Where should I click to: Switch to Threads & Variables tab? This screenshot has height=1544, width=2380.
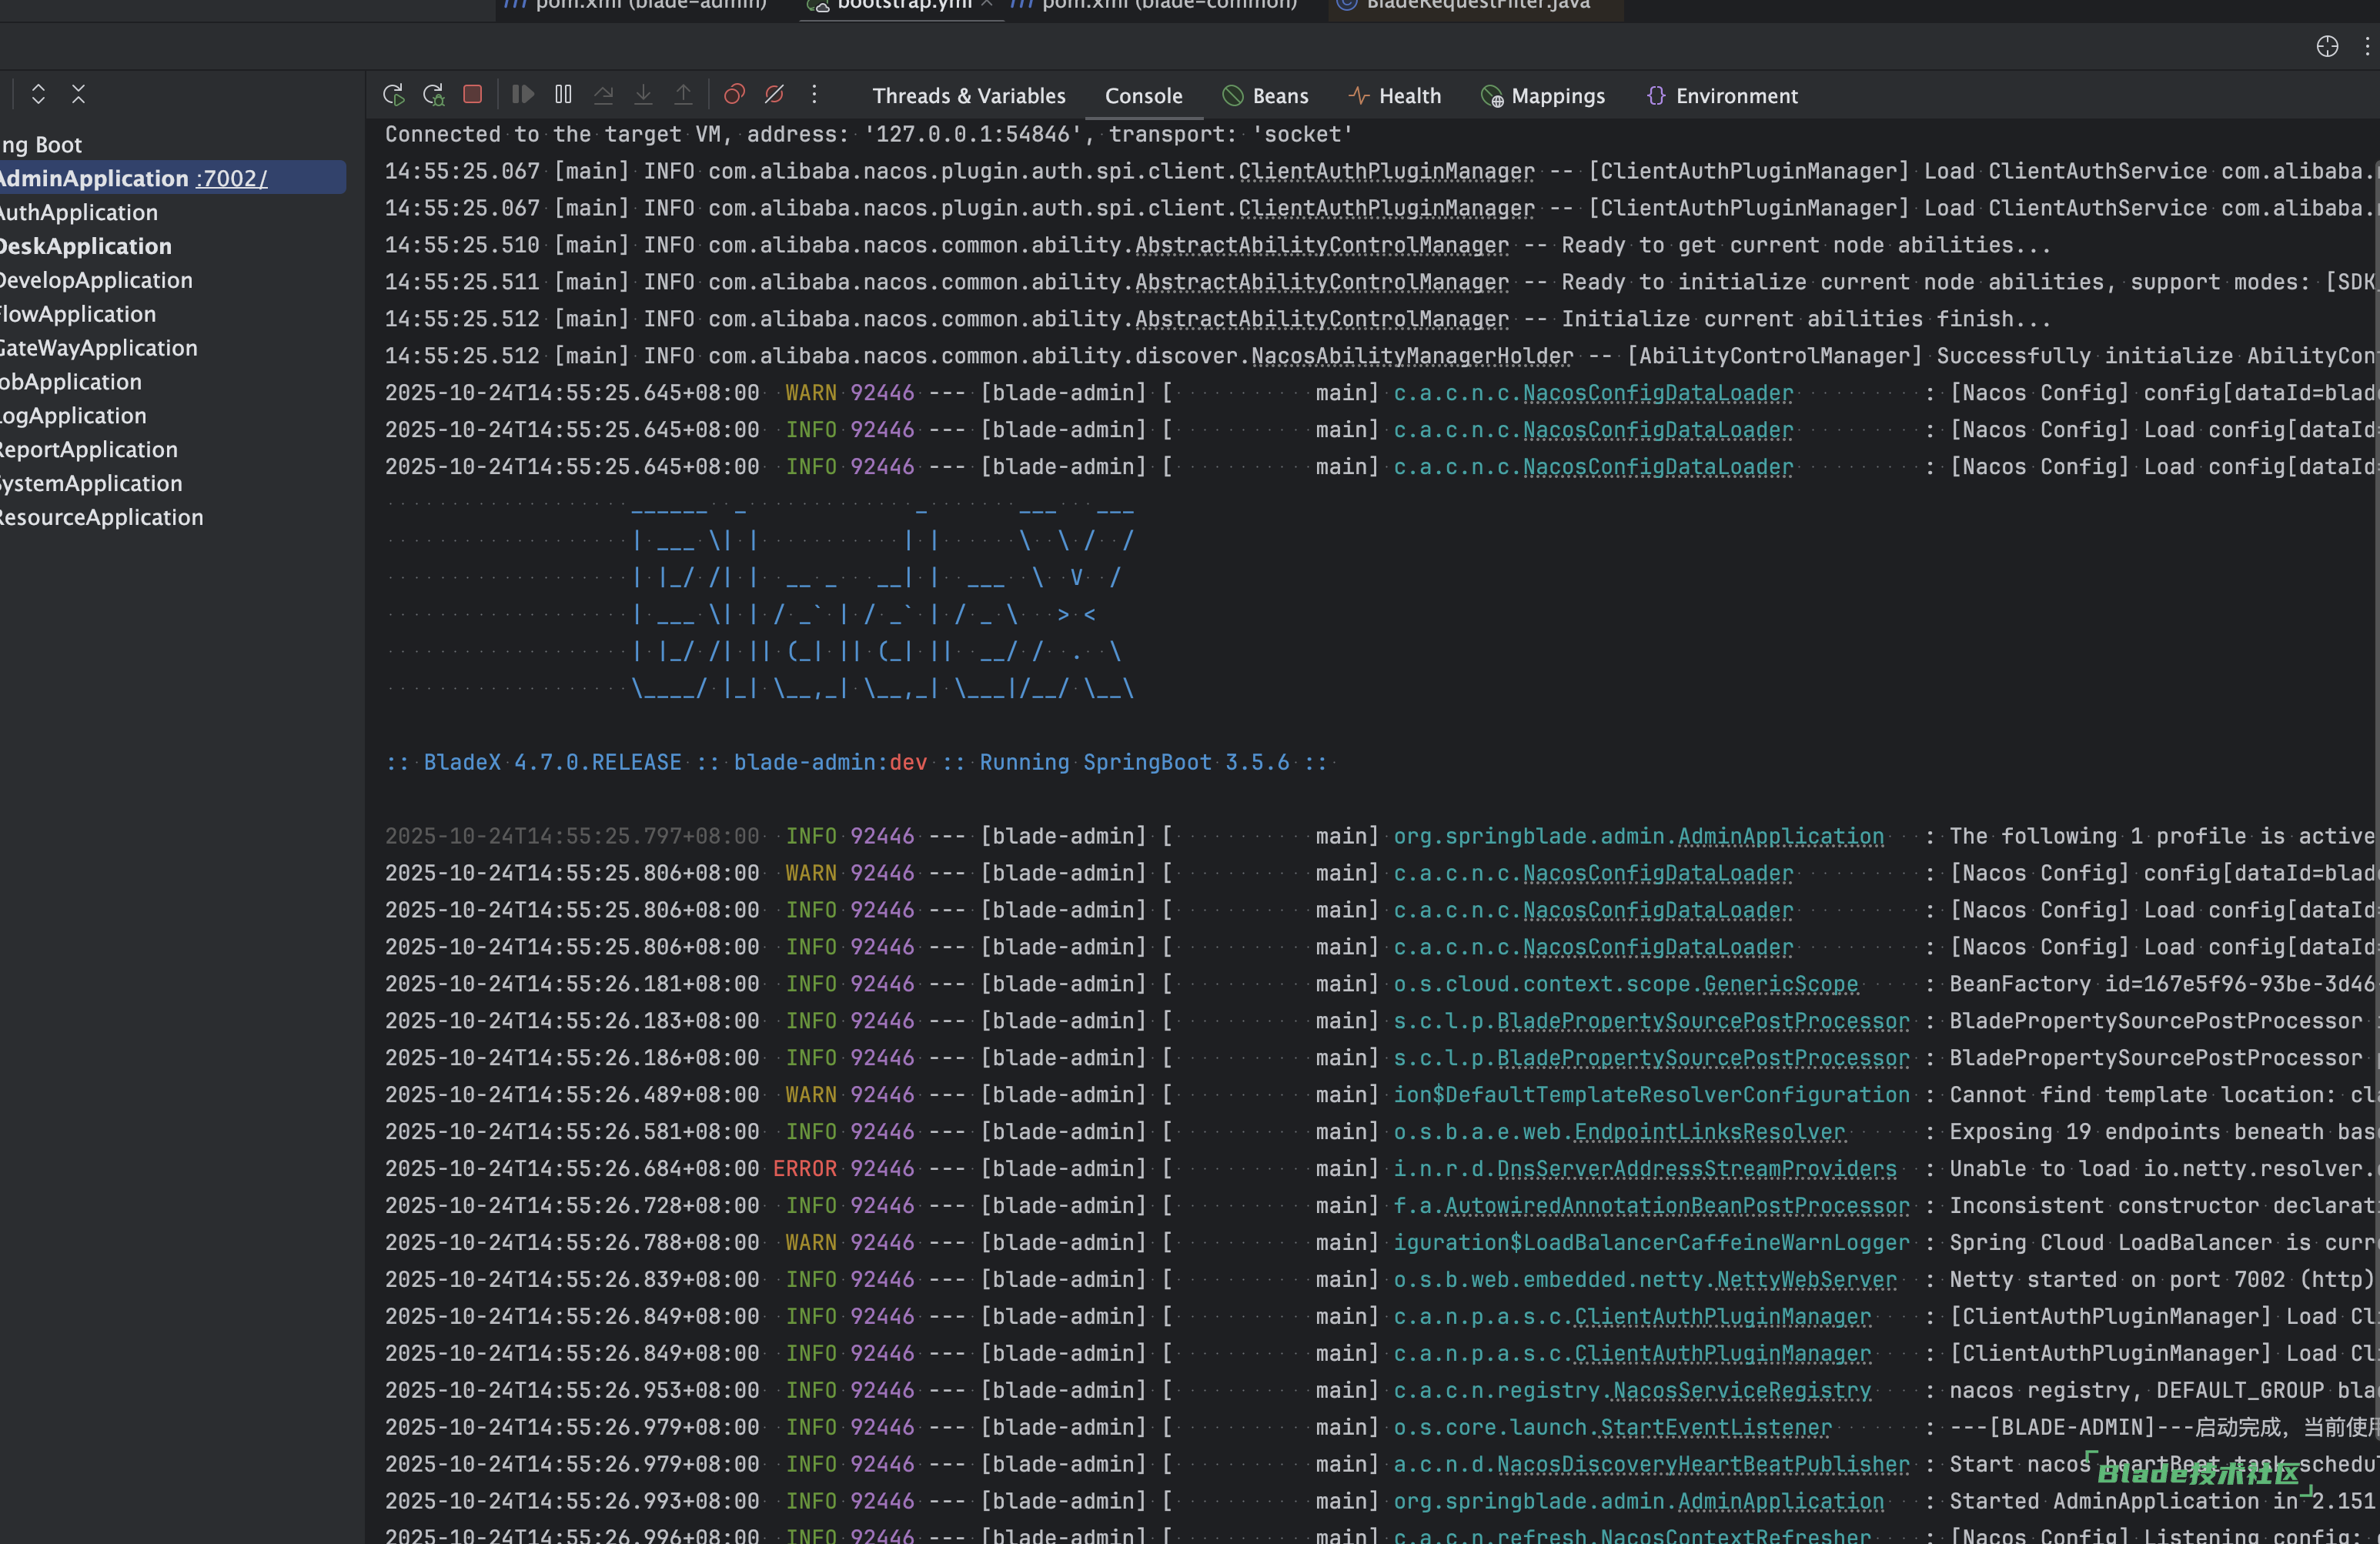[968, 96]
